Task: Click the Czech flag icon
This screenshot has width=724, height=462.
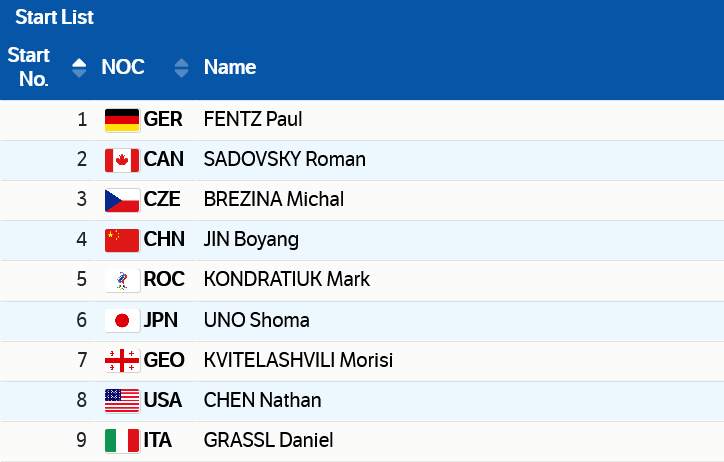Action: (122, 200)
